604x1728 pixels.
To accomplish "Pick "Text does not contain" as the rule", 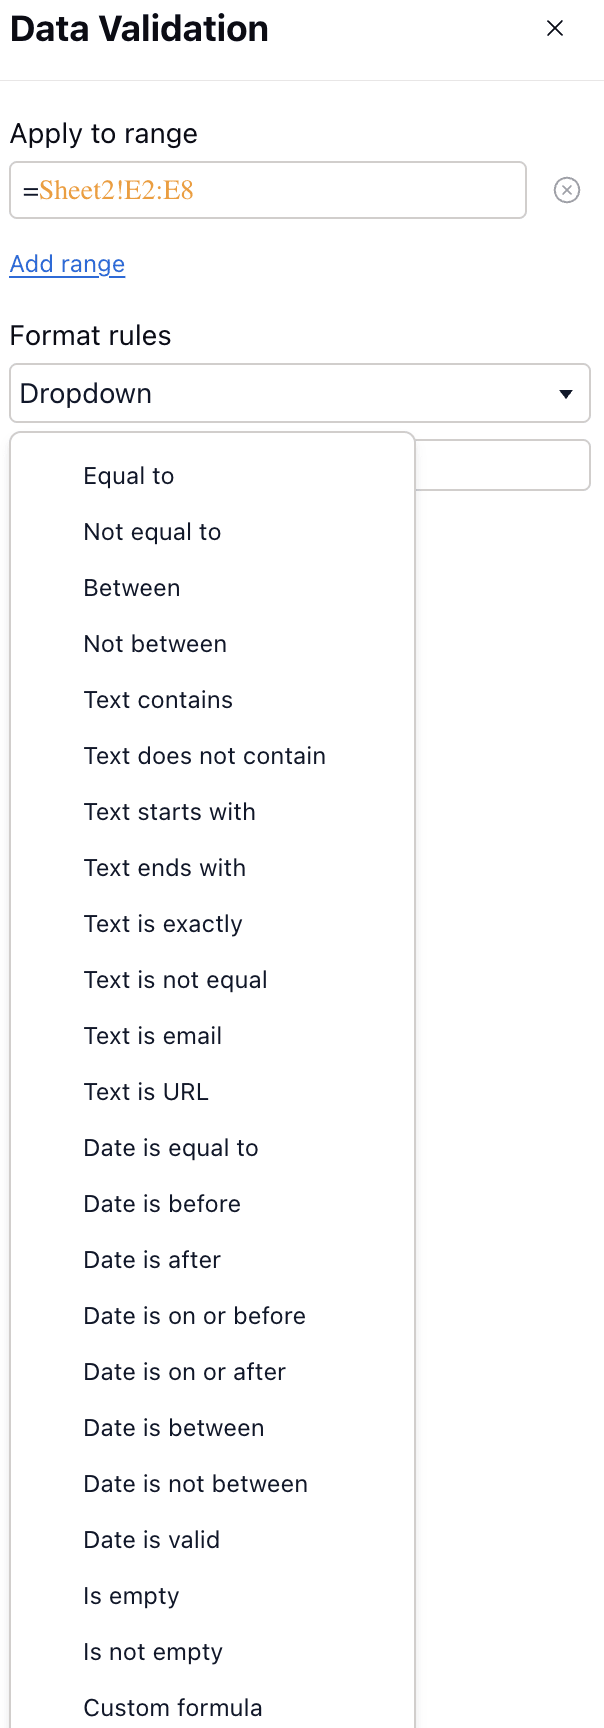I will (204, 755).
